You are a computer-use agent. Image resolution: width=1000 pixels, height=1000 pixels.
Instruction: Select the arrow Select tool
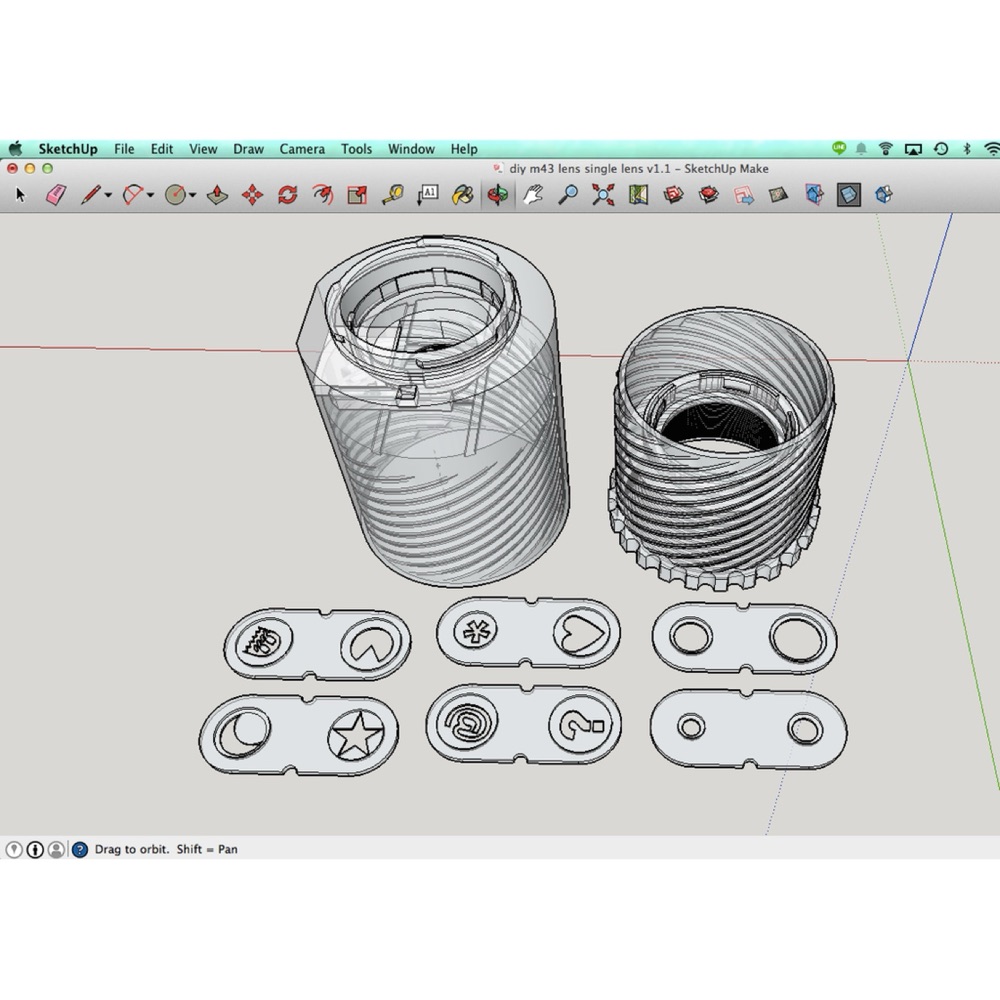click(x=20, y=195)
